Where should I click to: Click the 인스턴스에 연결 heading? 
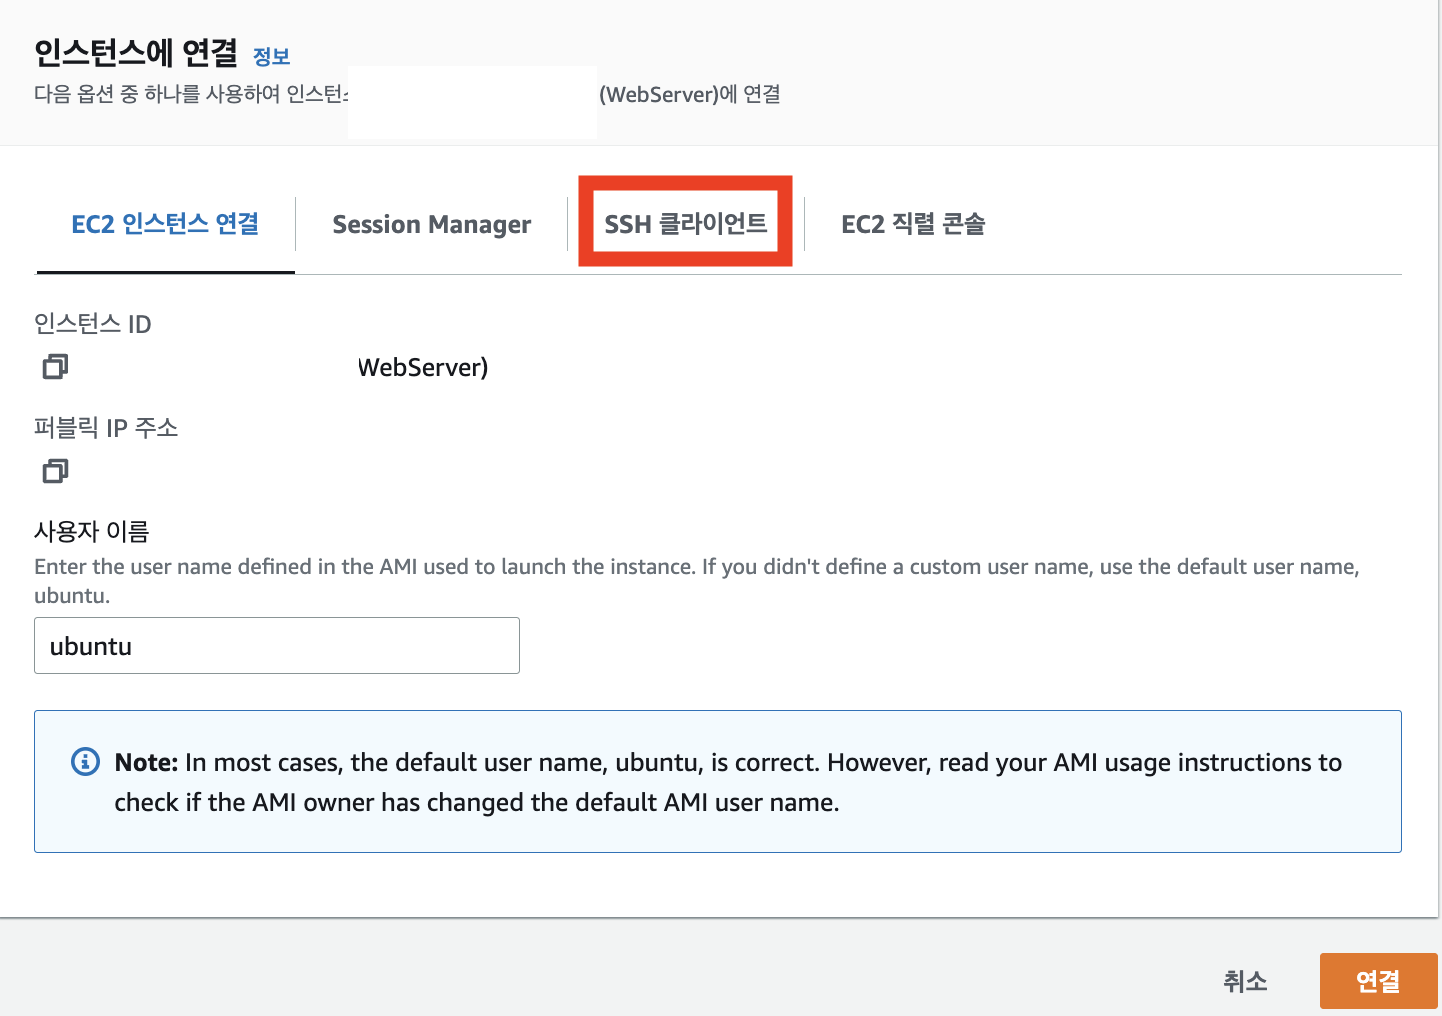pos(136,52)
